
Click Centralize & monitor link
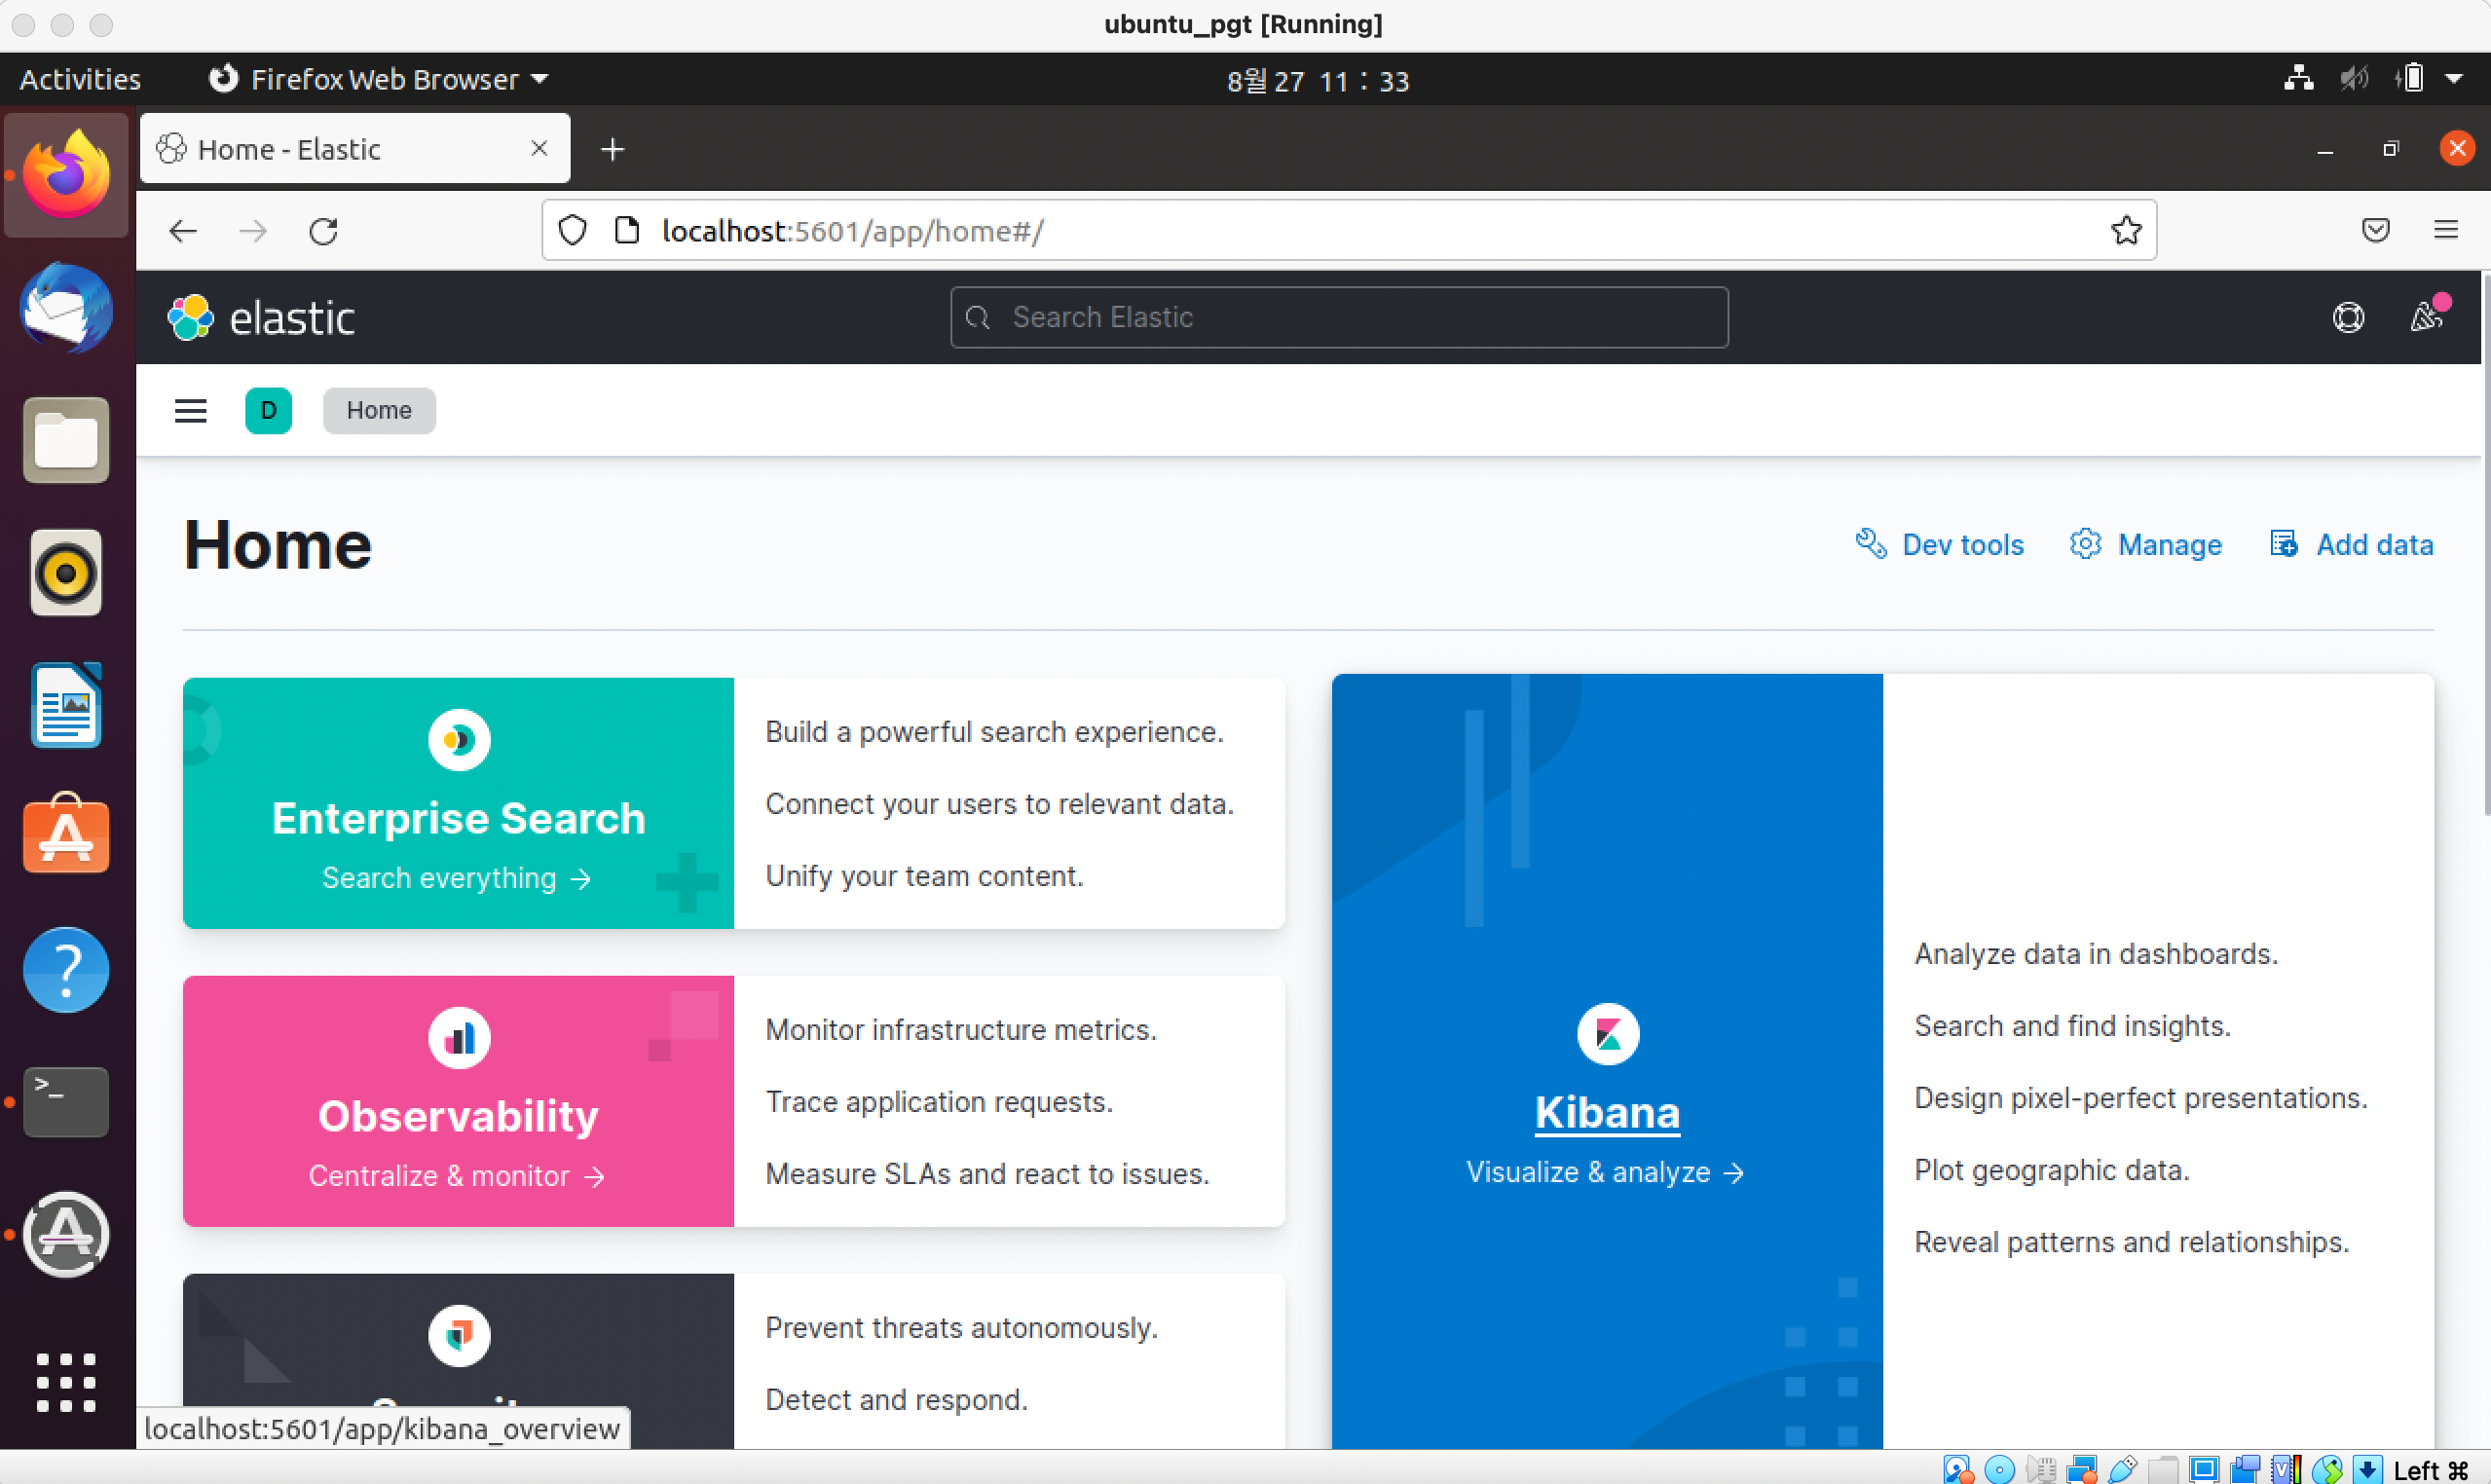point(456,1176)
